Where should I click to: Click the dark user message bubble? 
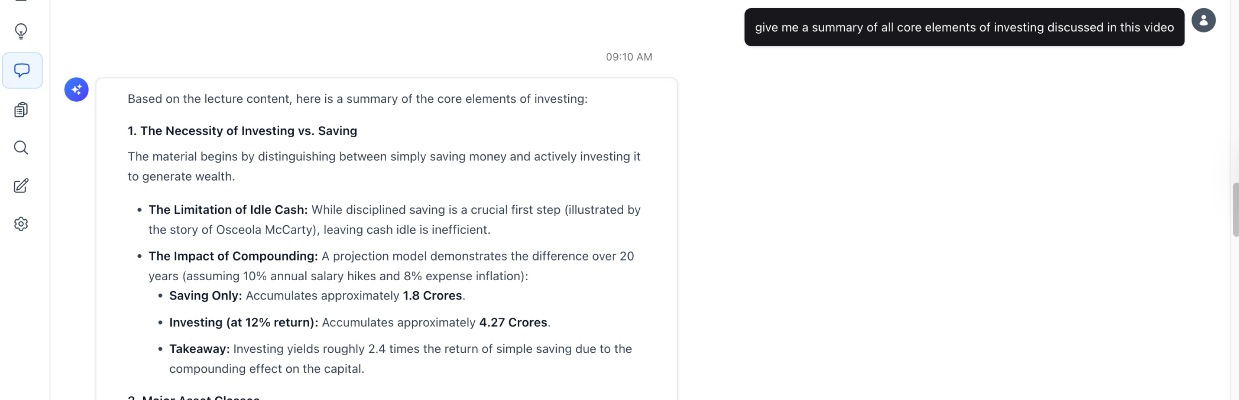click(964, 28)
